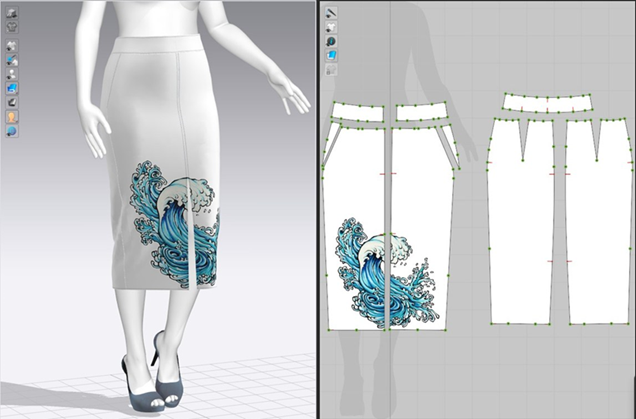Click the blue brush icon in 3D toolbar
The width and height of the screenshot is (636, 419).
tap(13, 60)
